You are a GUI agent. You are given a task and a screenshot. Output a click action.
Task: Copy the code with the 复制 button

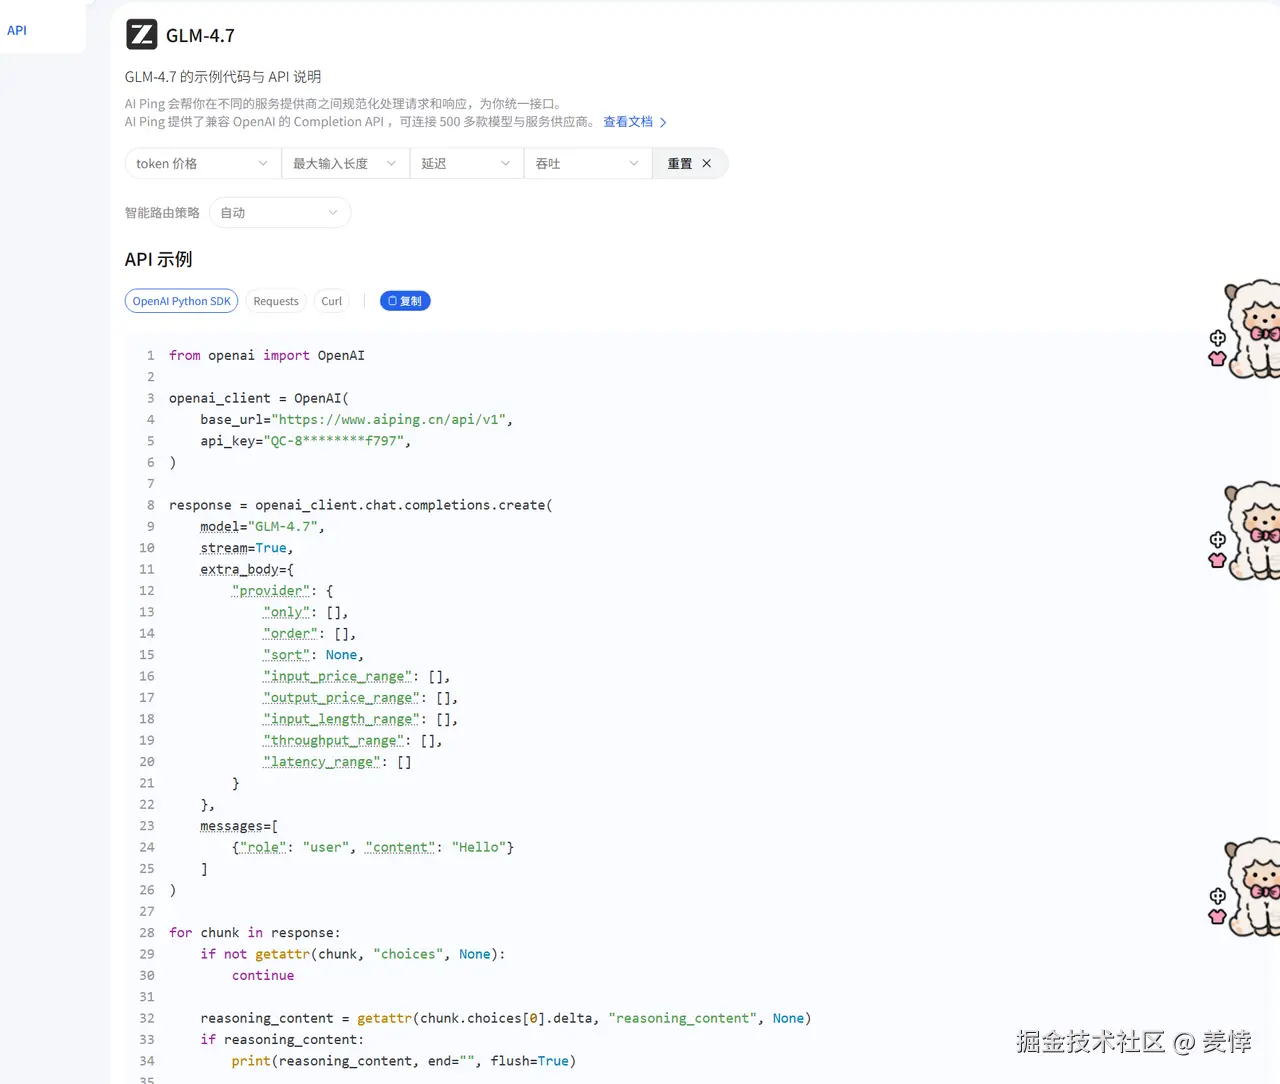pyautogui.click(x=405, y=301)
